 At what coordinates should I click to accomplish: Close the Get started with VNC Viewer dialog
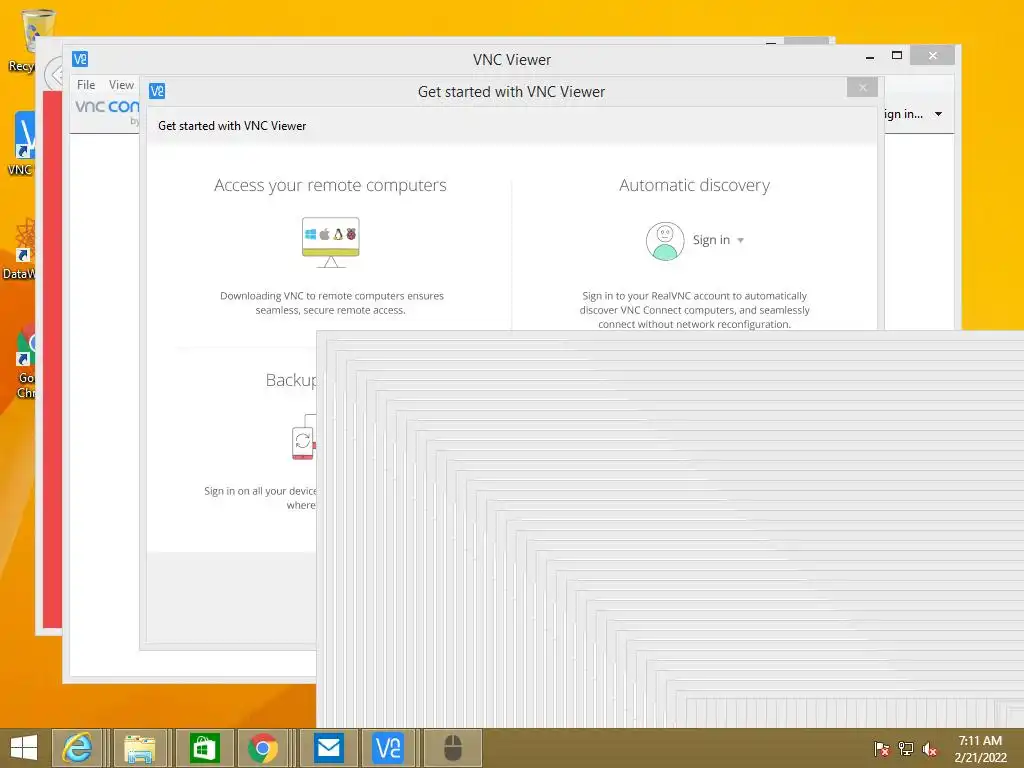863,87
